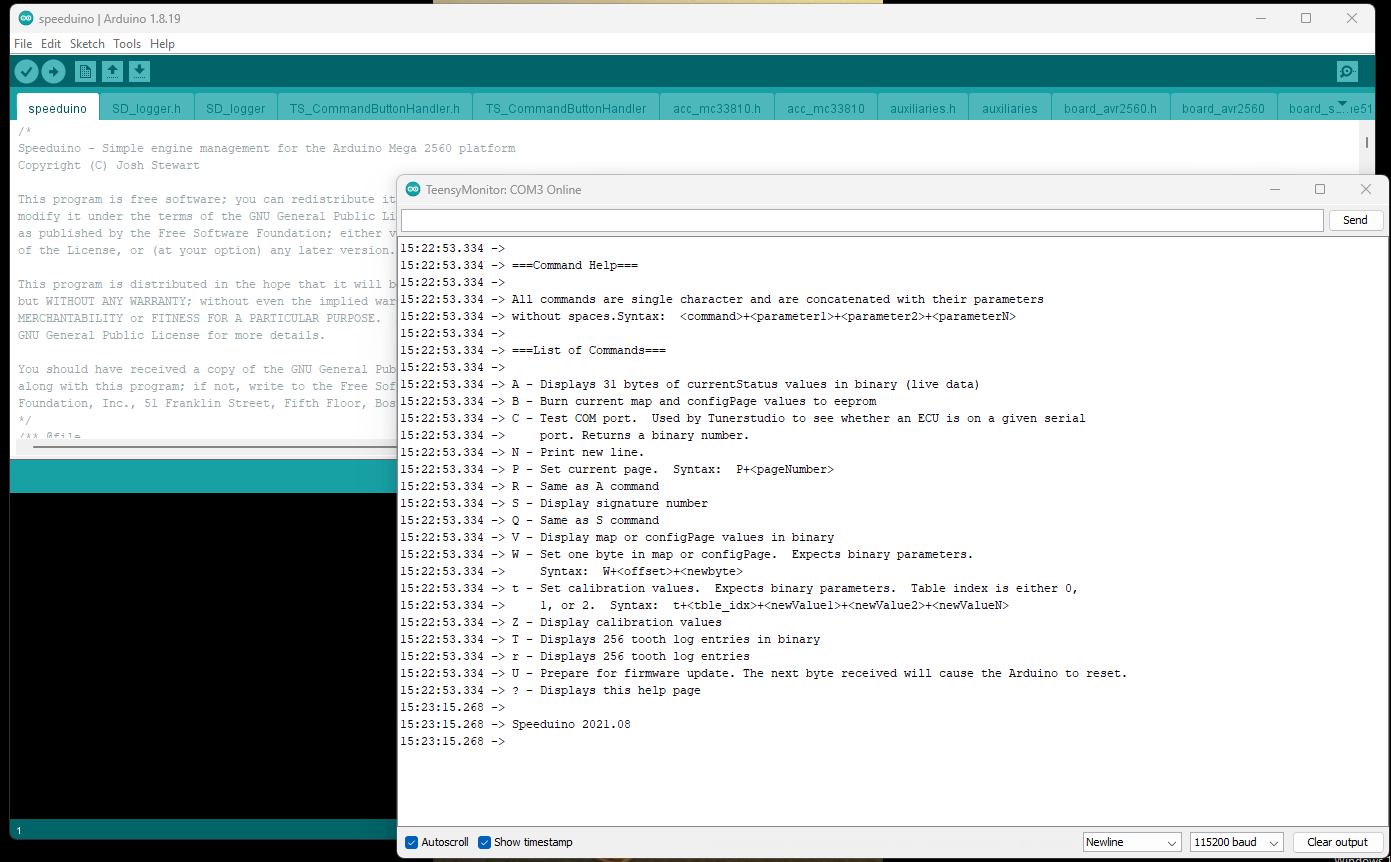Switch to the auxiliaries.h tab

(922, 105)
